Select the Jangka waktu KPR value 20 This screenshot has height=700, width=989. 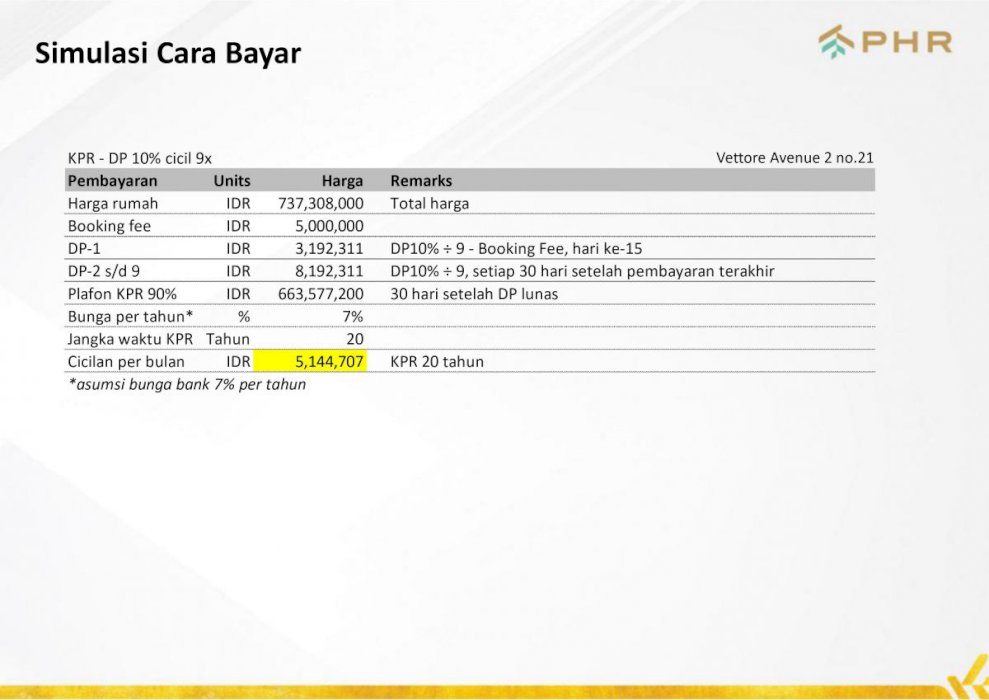[x=354, y=339]
